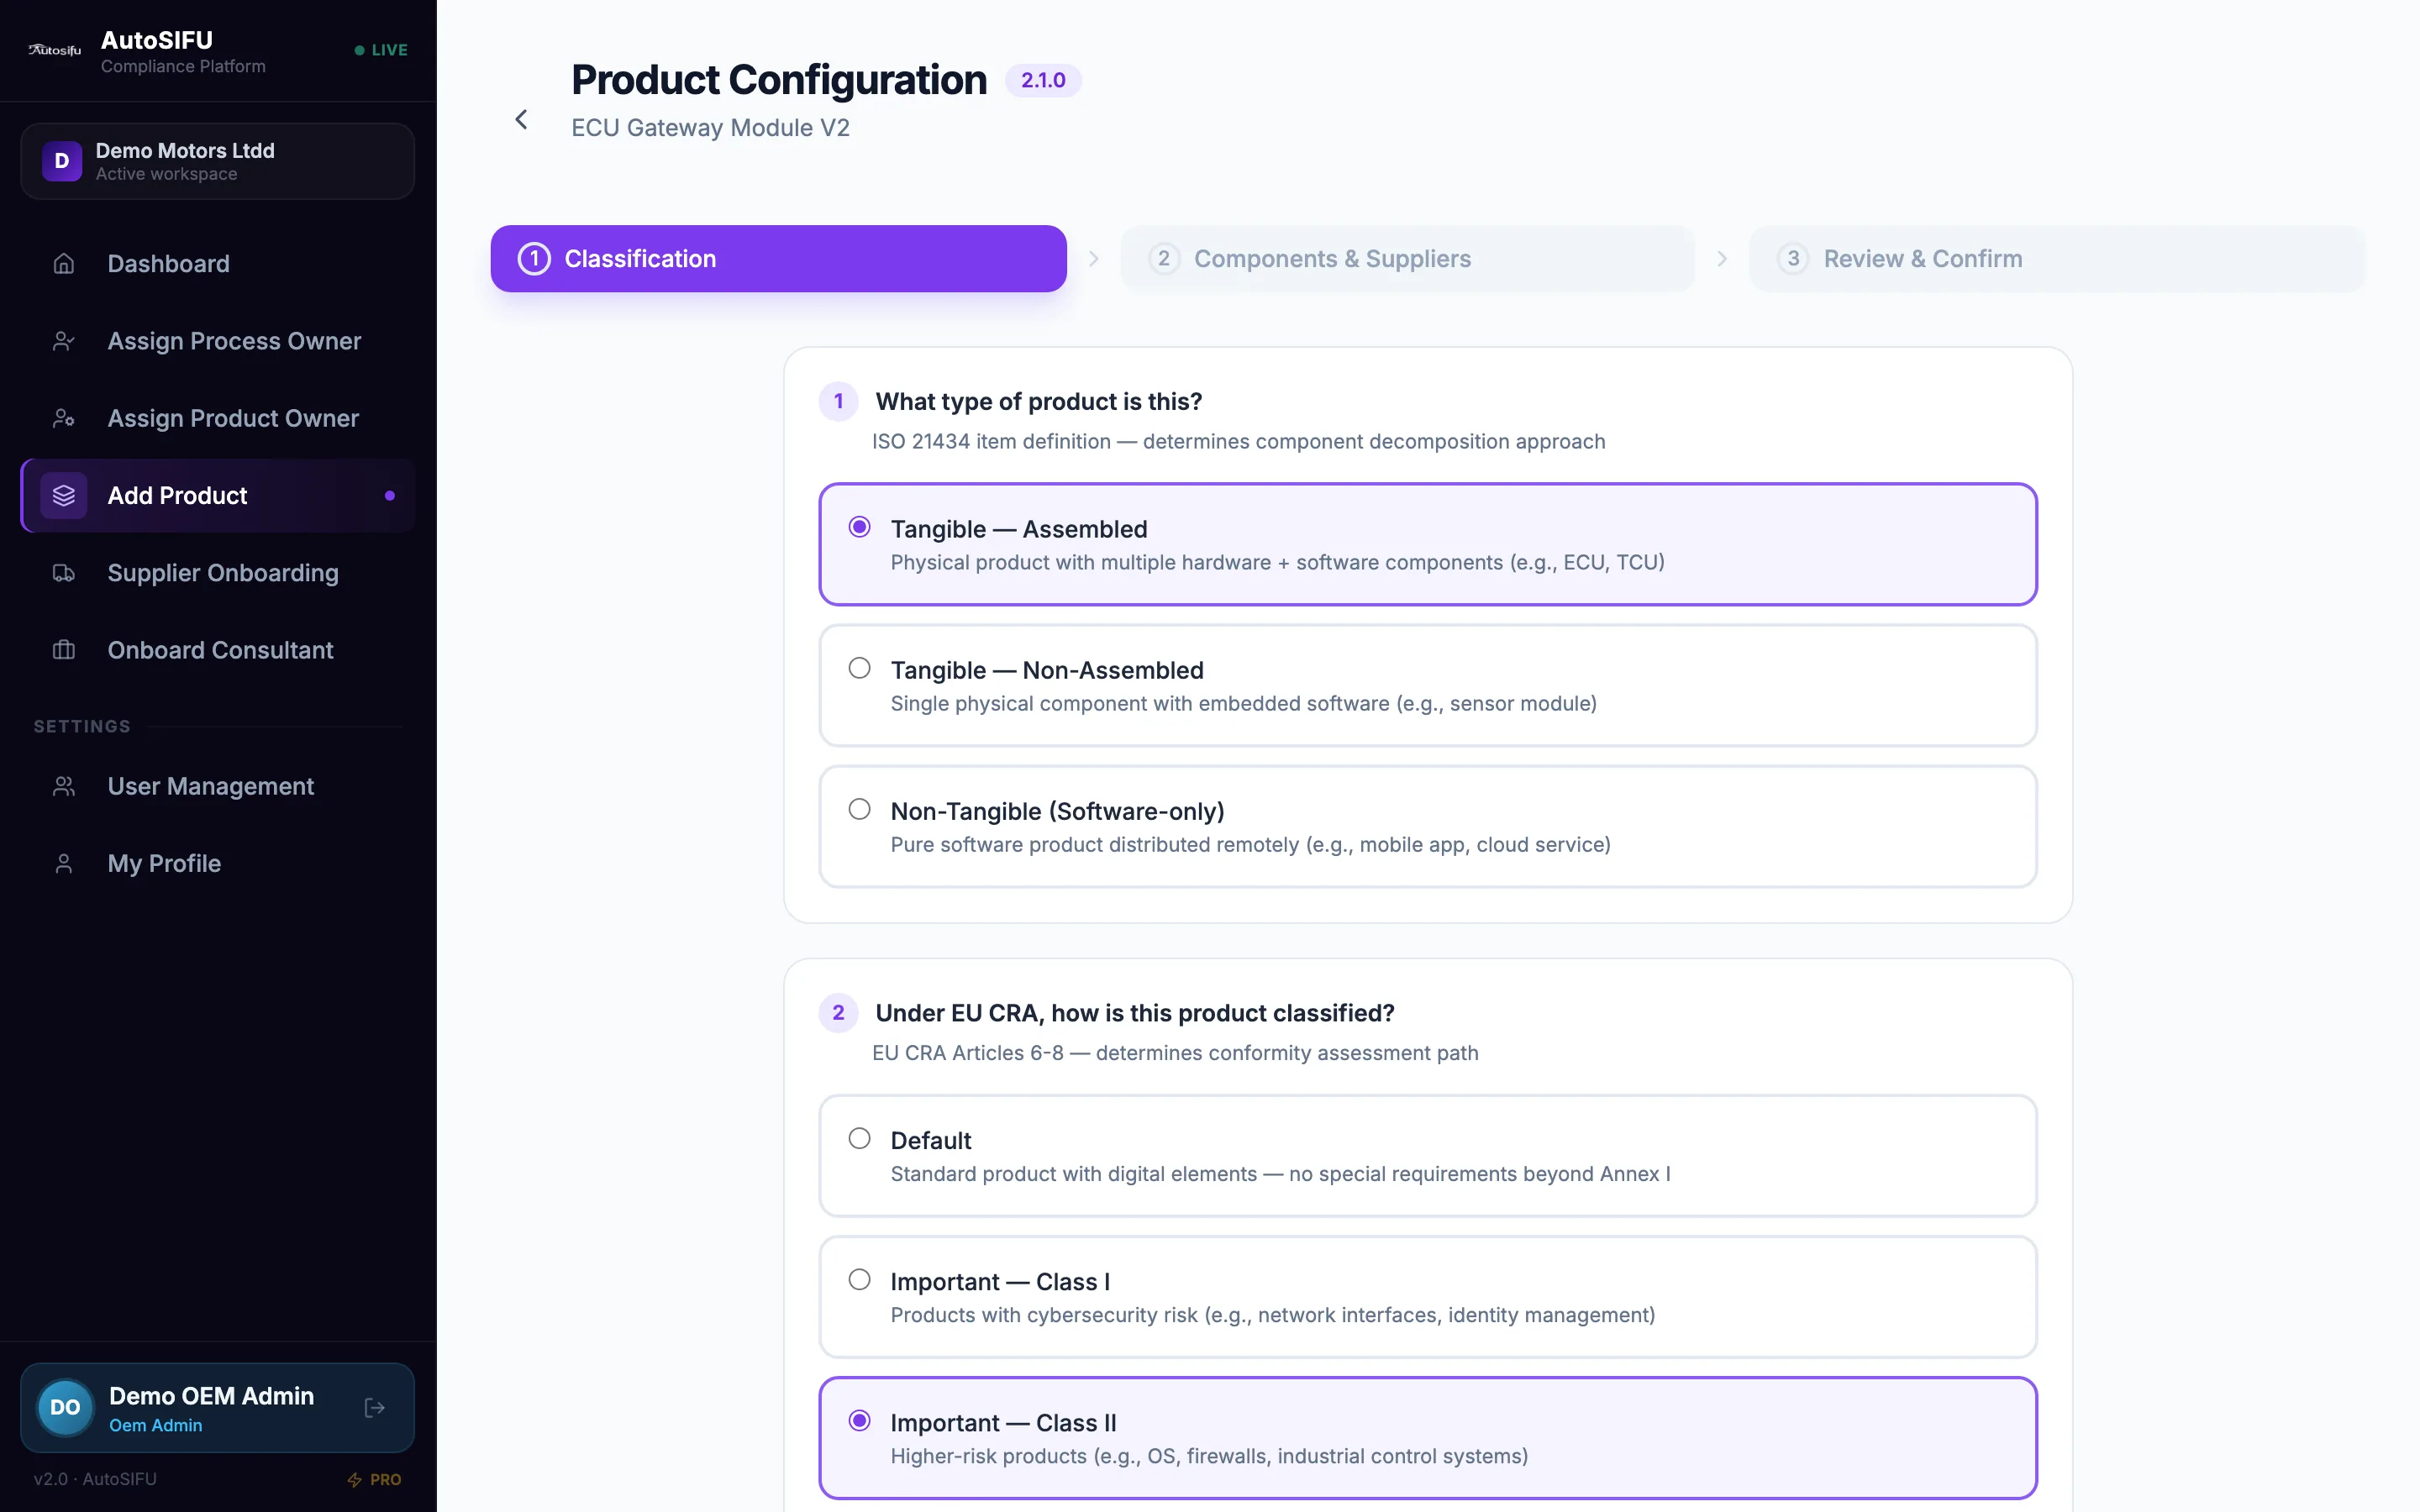This screenshot has height=1512, width=2420.
Task: Click 'What type of product is this?' text
Action: coord(1039,402)
